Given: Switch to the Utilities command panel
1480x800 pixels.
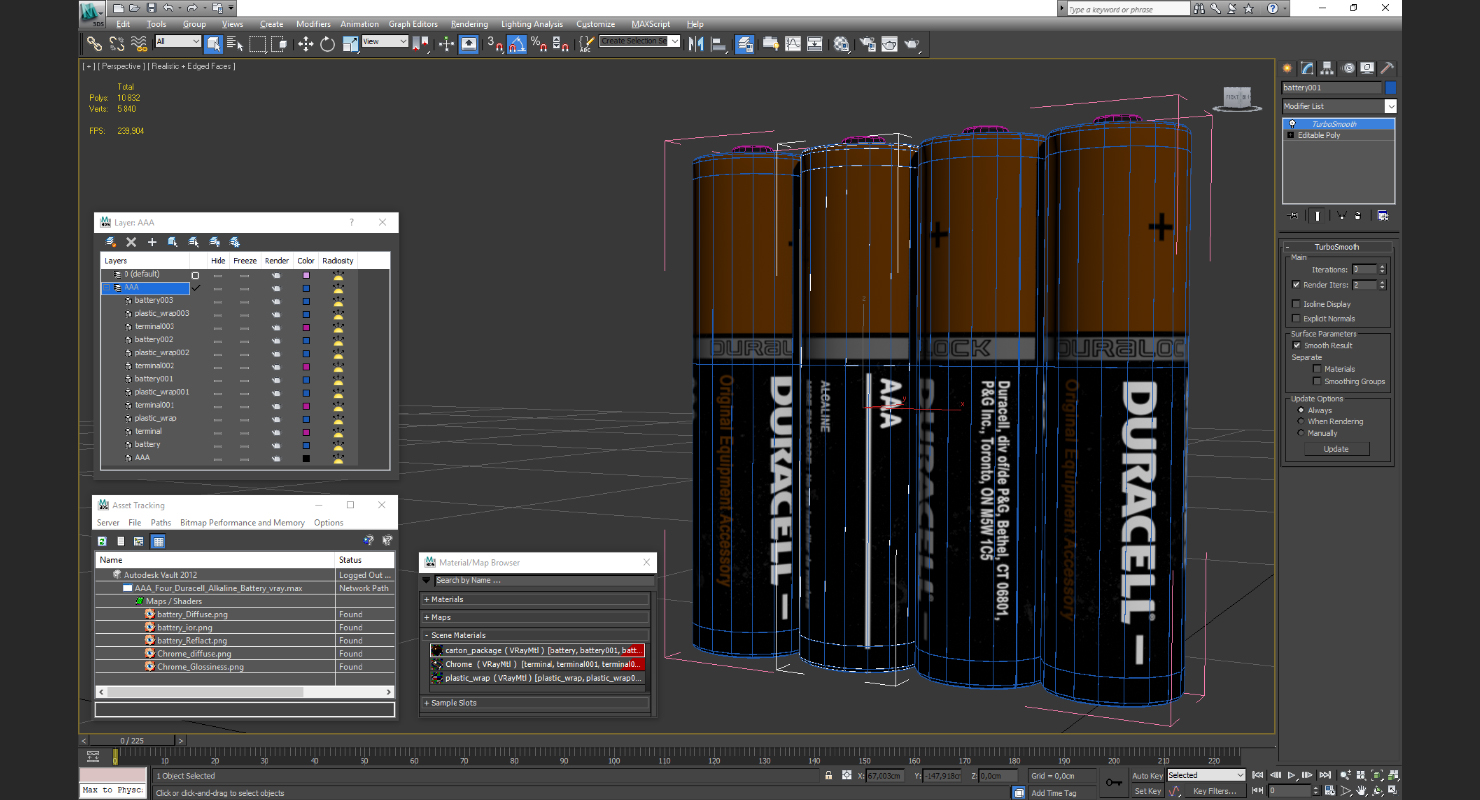Looking at the screenshot, I should coord(1387,68).
